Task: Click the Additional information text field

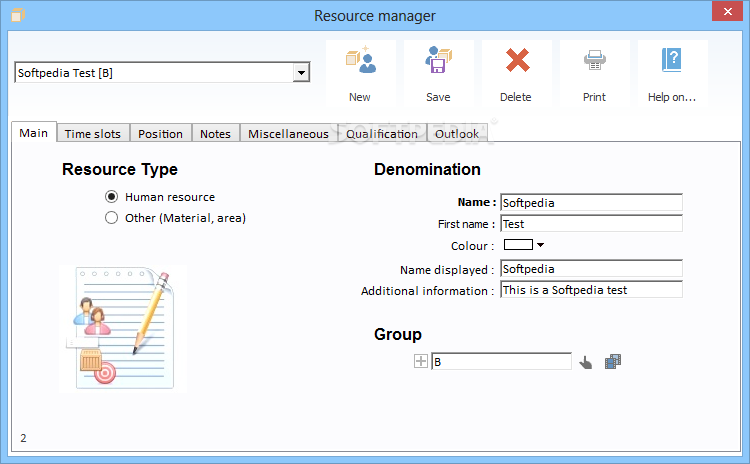Action: [592, 289]
